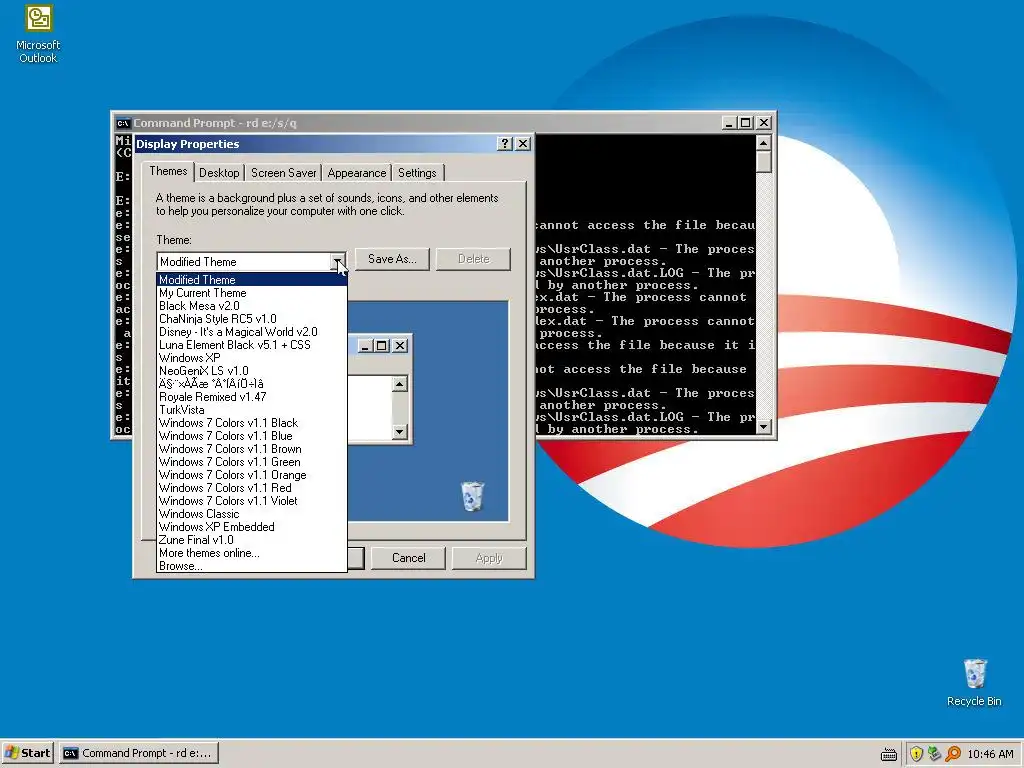Open the Microsoft Outlook desktop icon
Image resolution: width=1024 pixels, height=768 pixels.
(x=38, y=34)
